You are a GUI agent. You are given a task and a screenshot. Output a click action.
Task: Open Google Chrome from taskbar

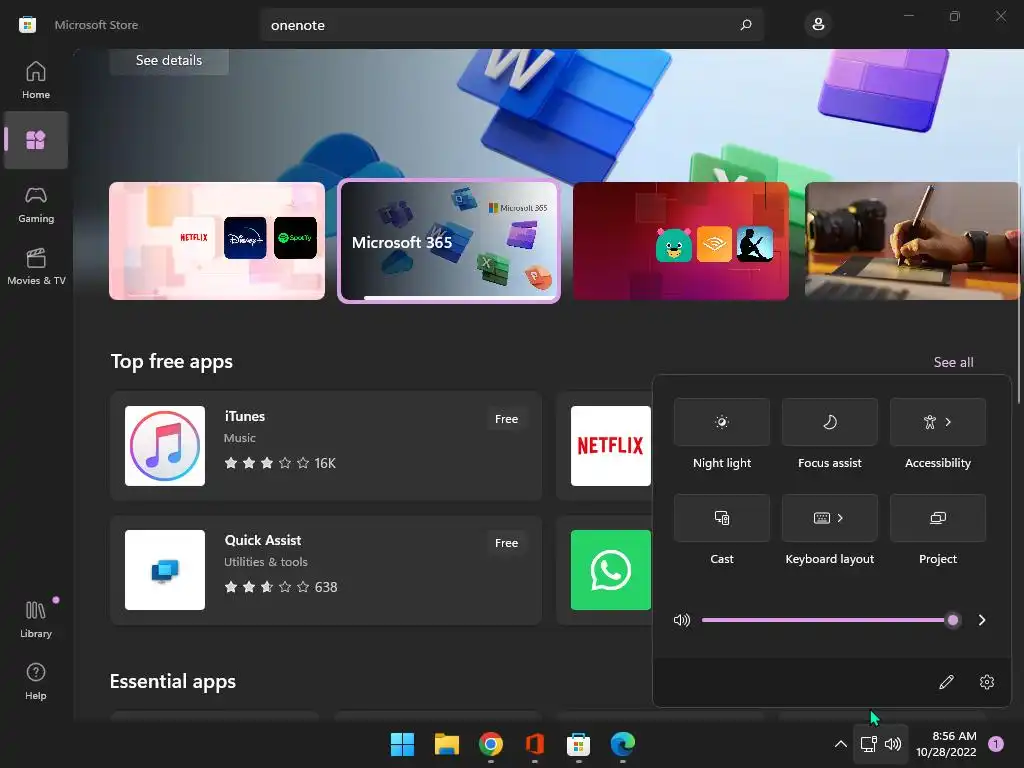[x=490, y=744]
